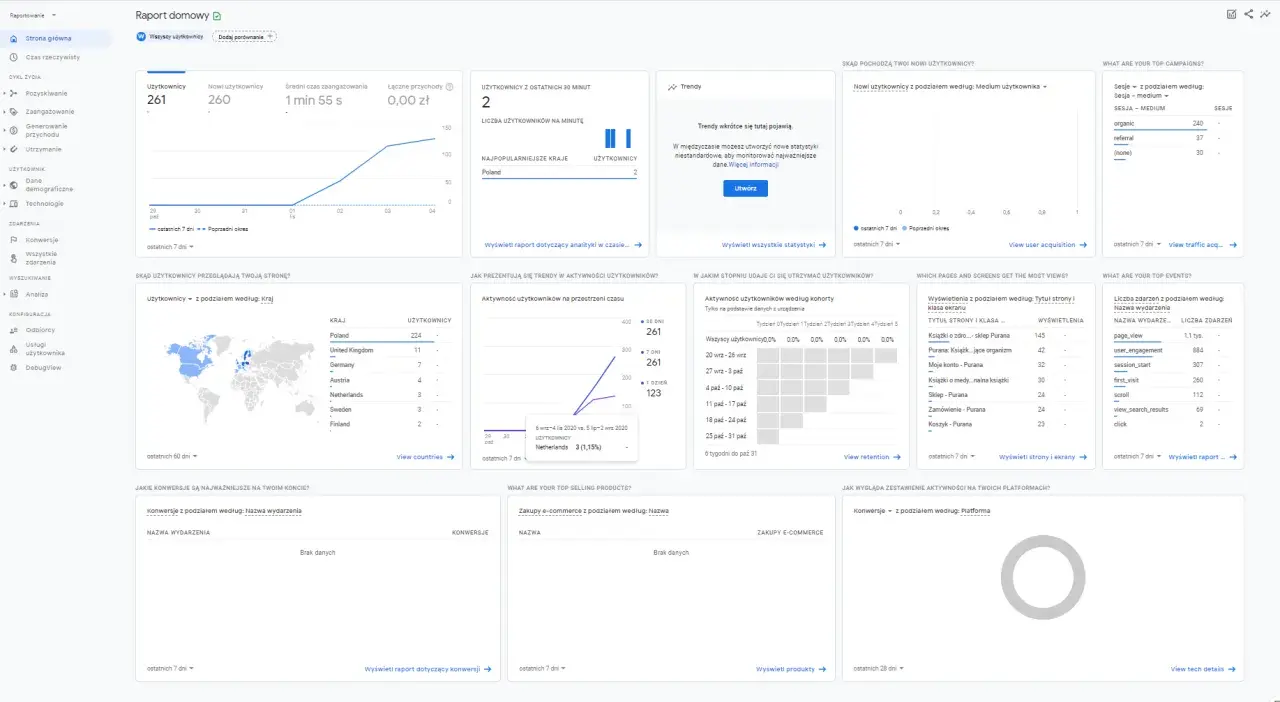Screen dimensions: 1280x702
Task: Click the platform donut chart
Action: pos(1043,577)
